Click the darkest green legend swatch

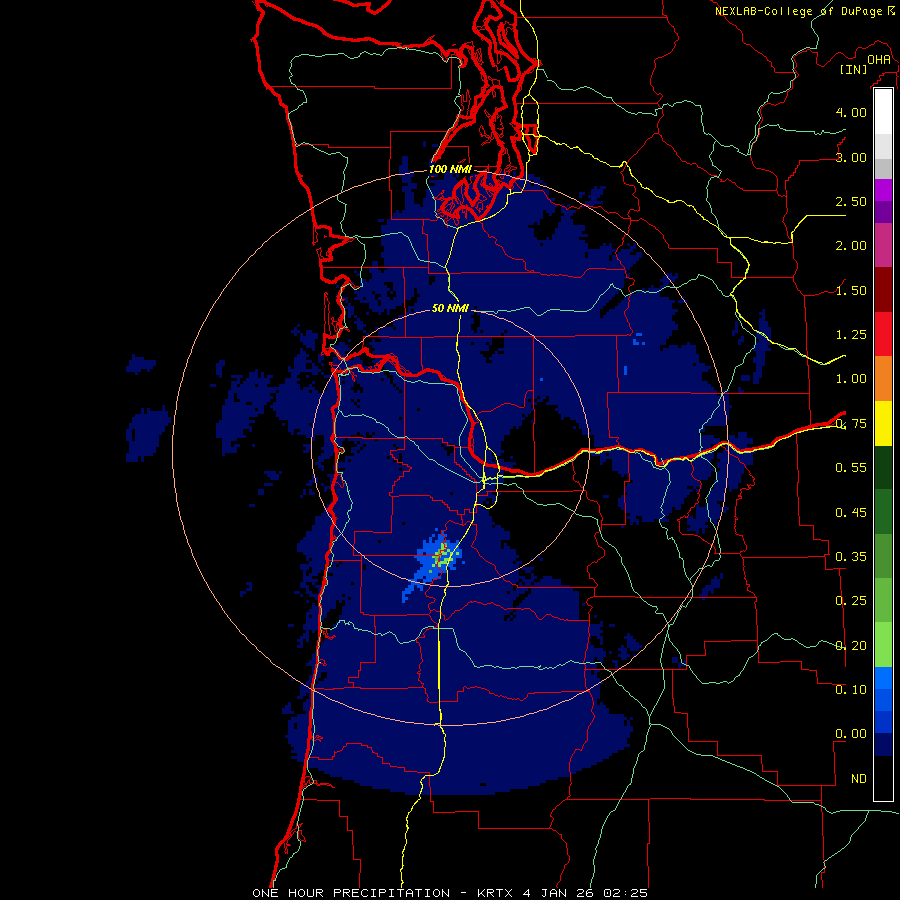coord(883,467)
